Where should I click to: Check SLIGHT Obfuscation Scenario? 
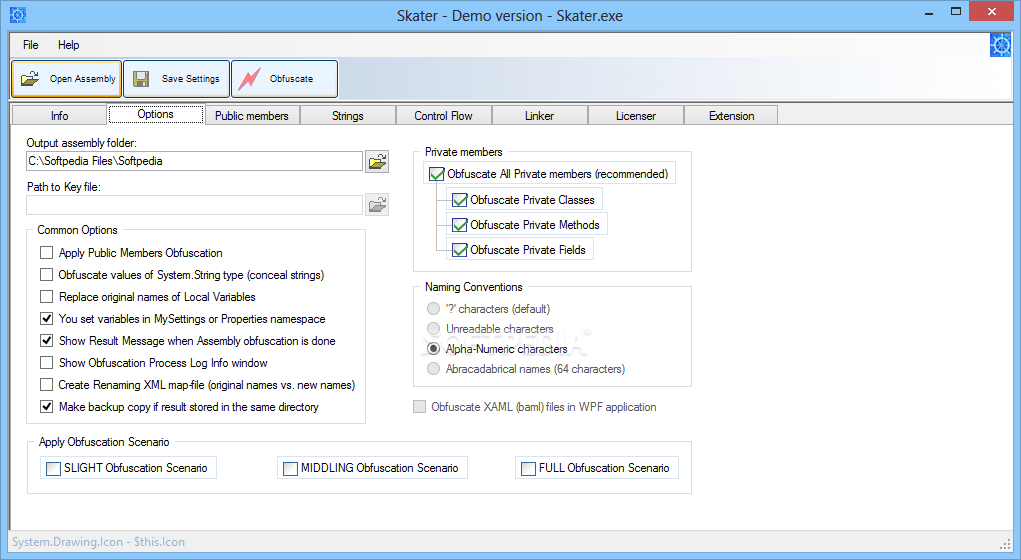point(53,468)
